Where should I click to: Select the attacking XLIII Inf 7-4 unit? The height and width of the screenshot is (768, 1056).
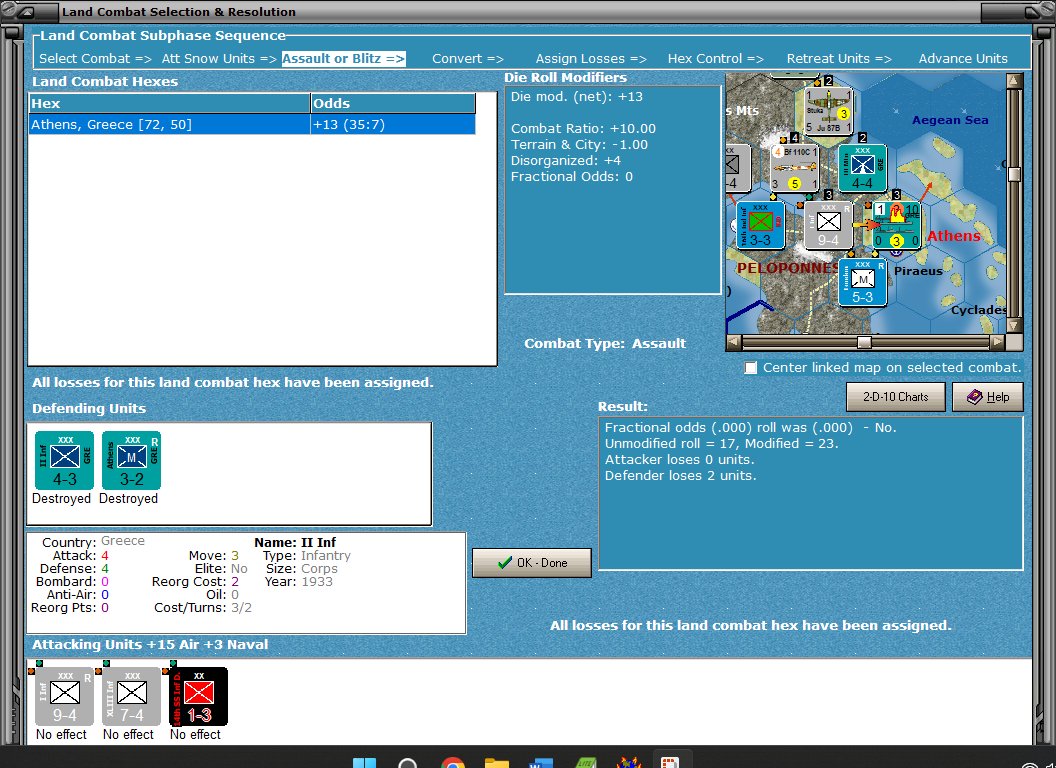131,697
